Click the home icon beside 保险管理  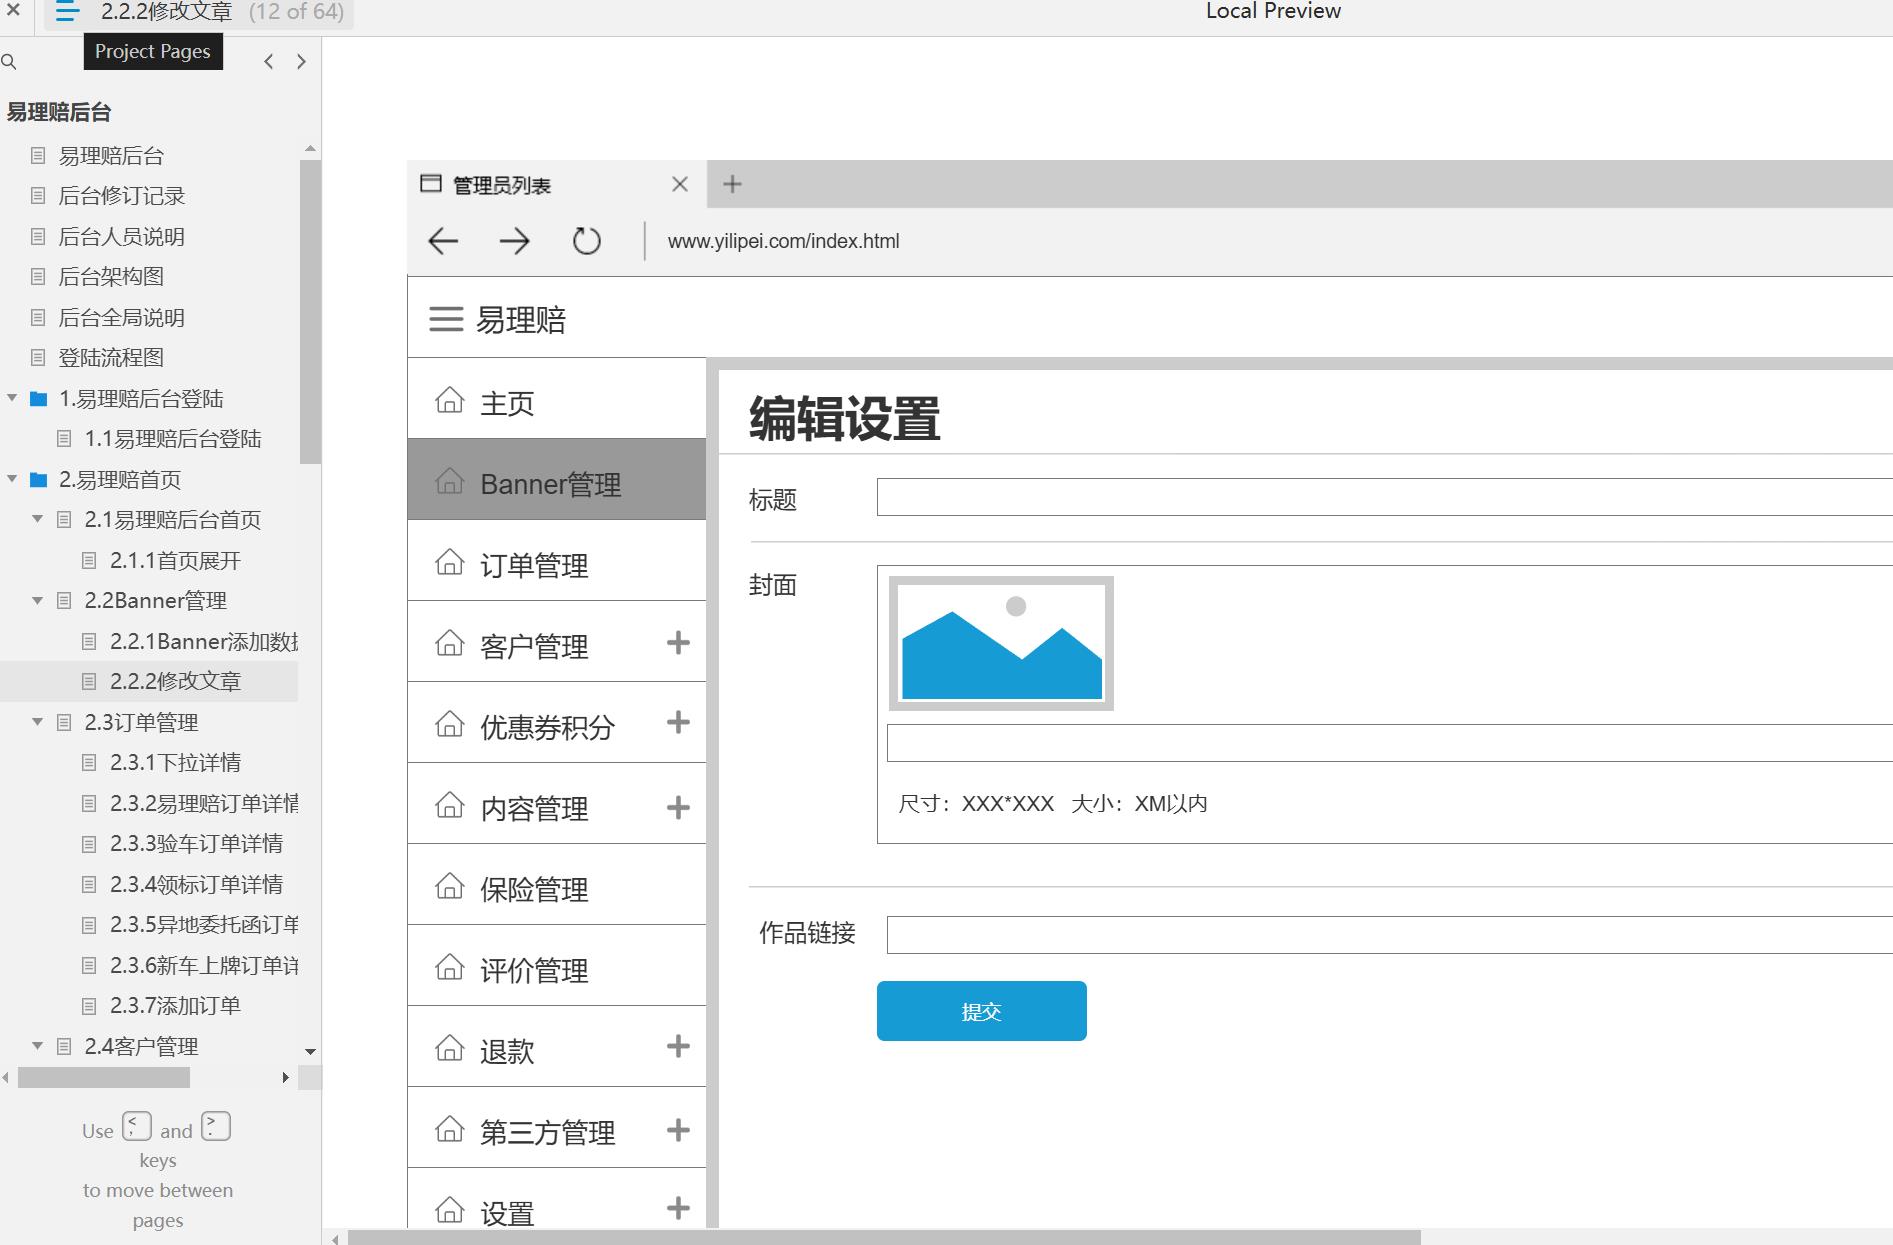pos(450,886)
